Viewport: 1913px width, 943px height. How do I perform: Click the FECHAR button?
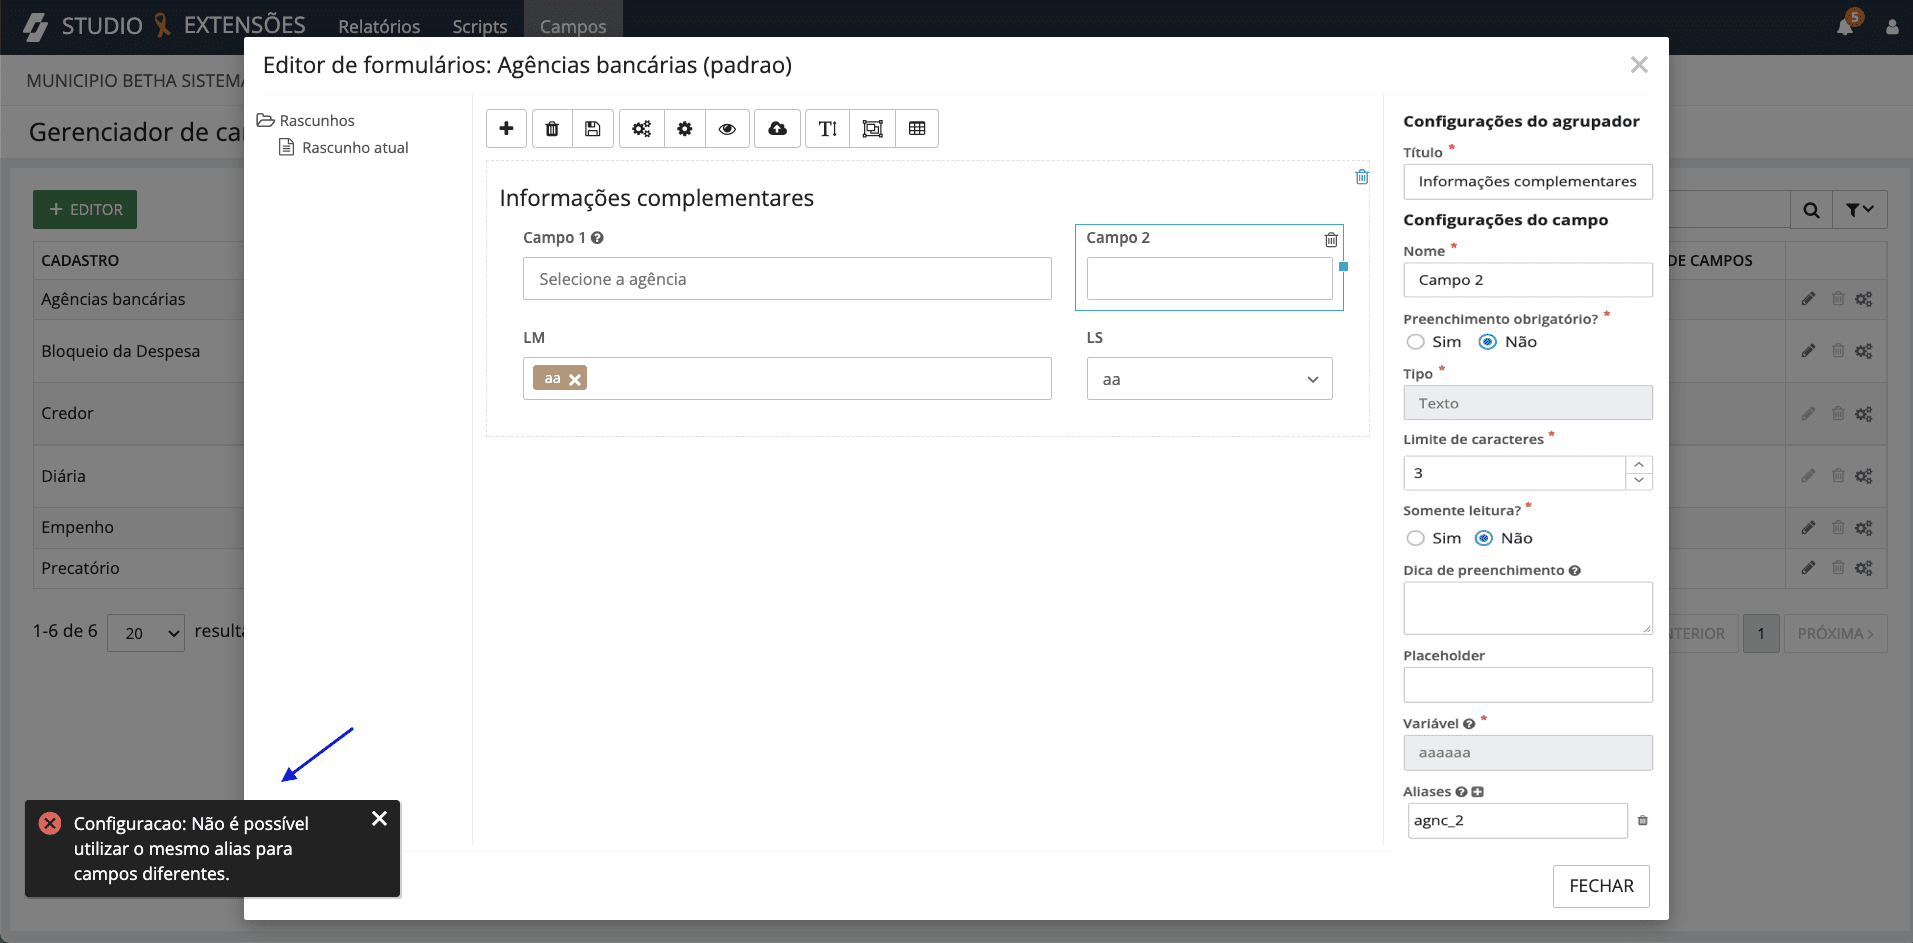point(1600,886)
